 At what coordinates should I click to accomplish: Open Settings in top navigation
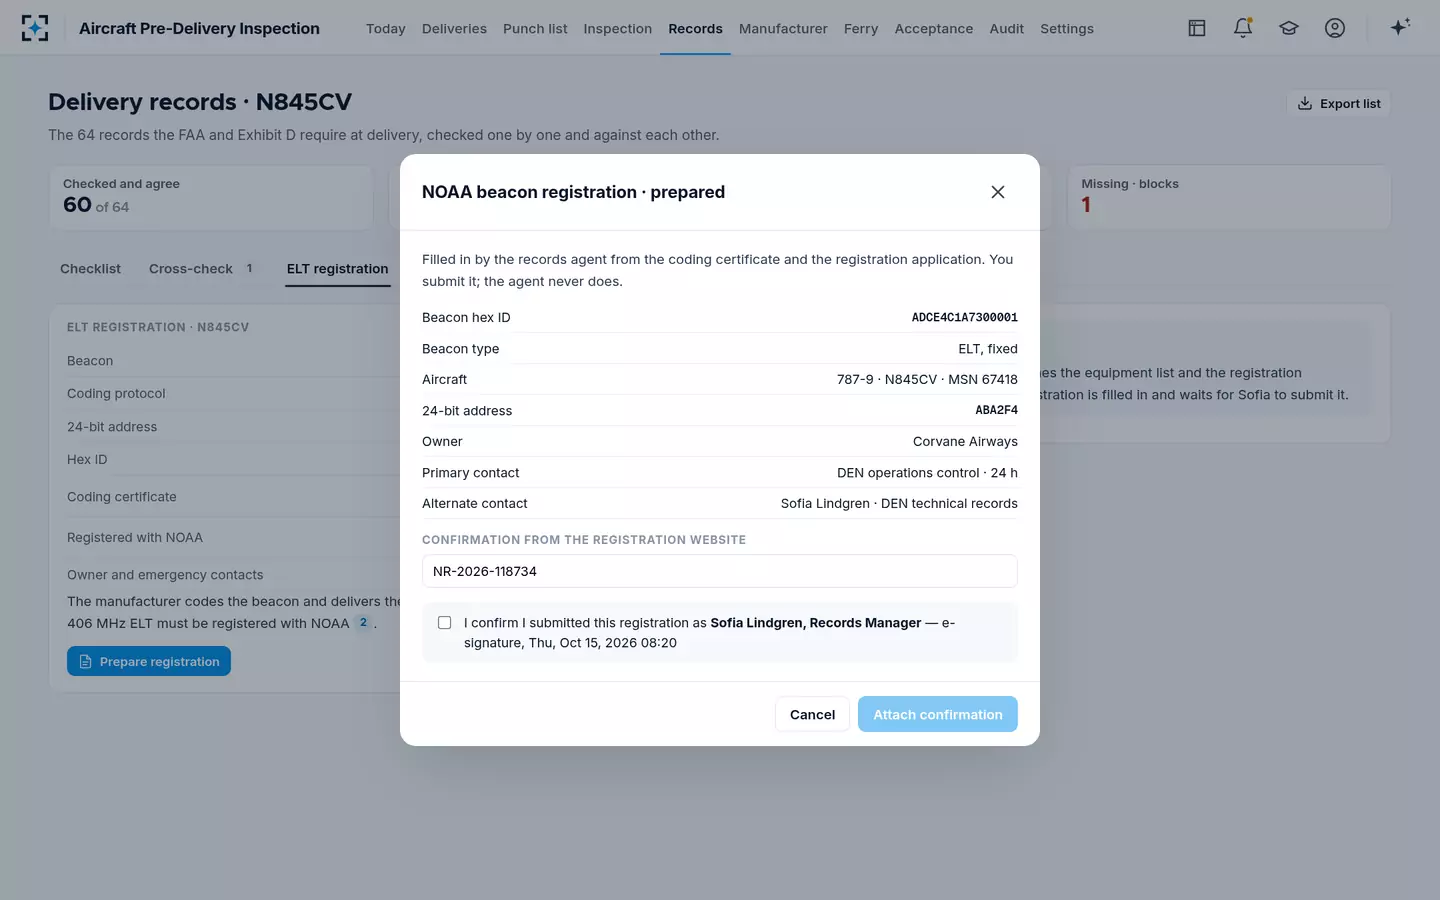click(x=1067, y=29)
